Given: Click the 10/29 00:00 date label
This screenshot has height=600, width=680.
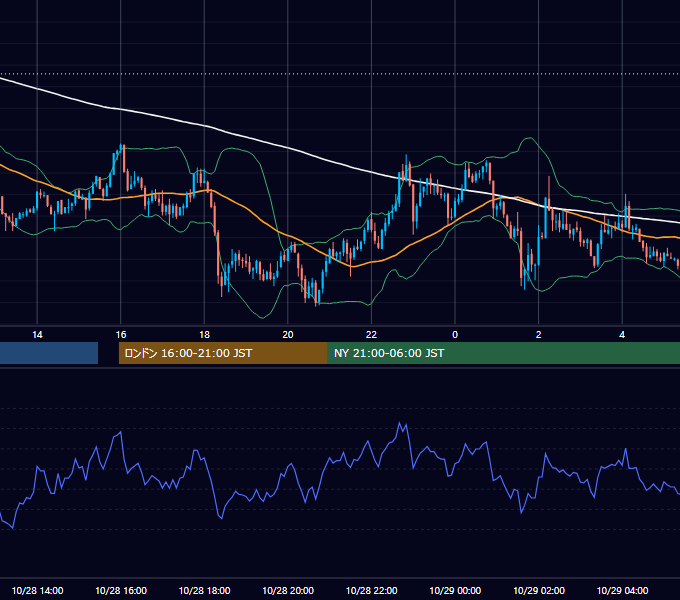Looking at the screenshot, I should (x=455, y=590).
